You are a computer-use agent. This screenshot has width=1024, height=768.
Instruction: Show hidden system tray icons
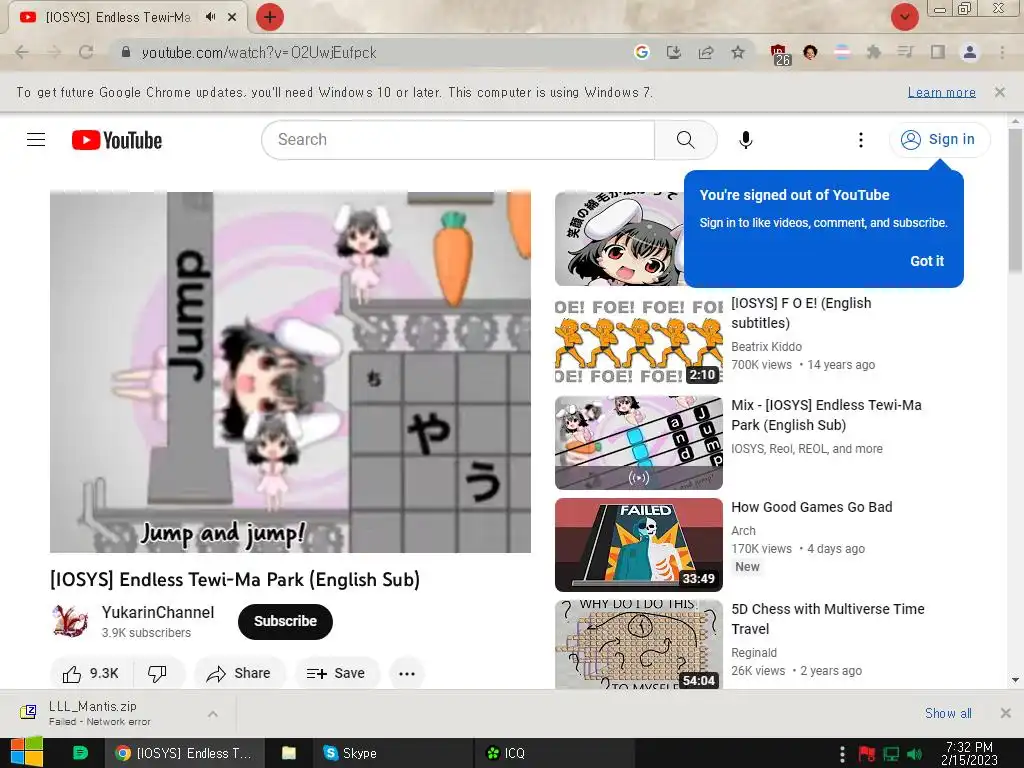pyautogui.click(x=842, y=754)
